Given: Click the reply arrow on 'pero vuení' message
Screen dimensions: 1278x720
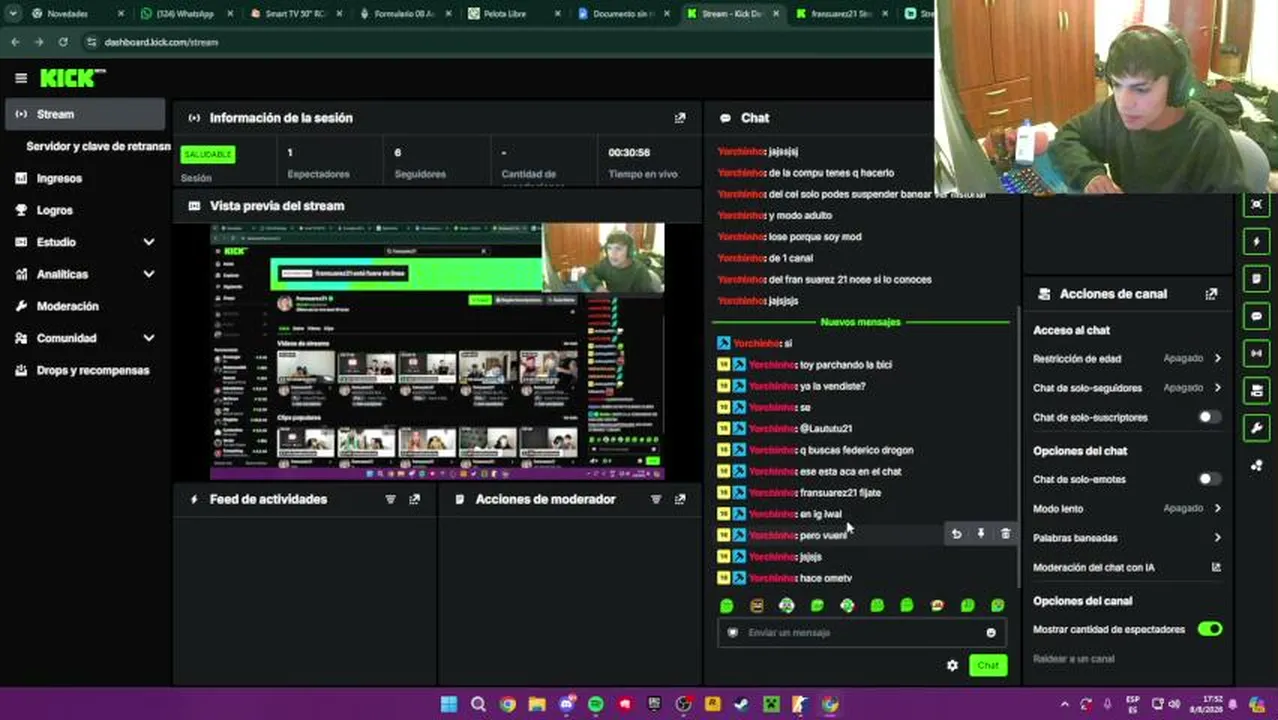Looking at the screenshot, I should pos(956,534).
